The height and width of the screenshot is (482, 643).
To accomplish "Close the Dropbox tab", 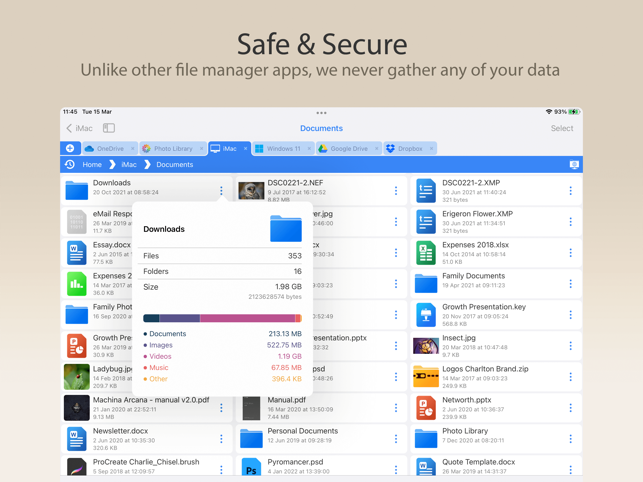I will 431,148.
